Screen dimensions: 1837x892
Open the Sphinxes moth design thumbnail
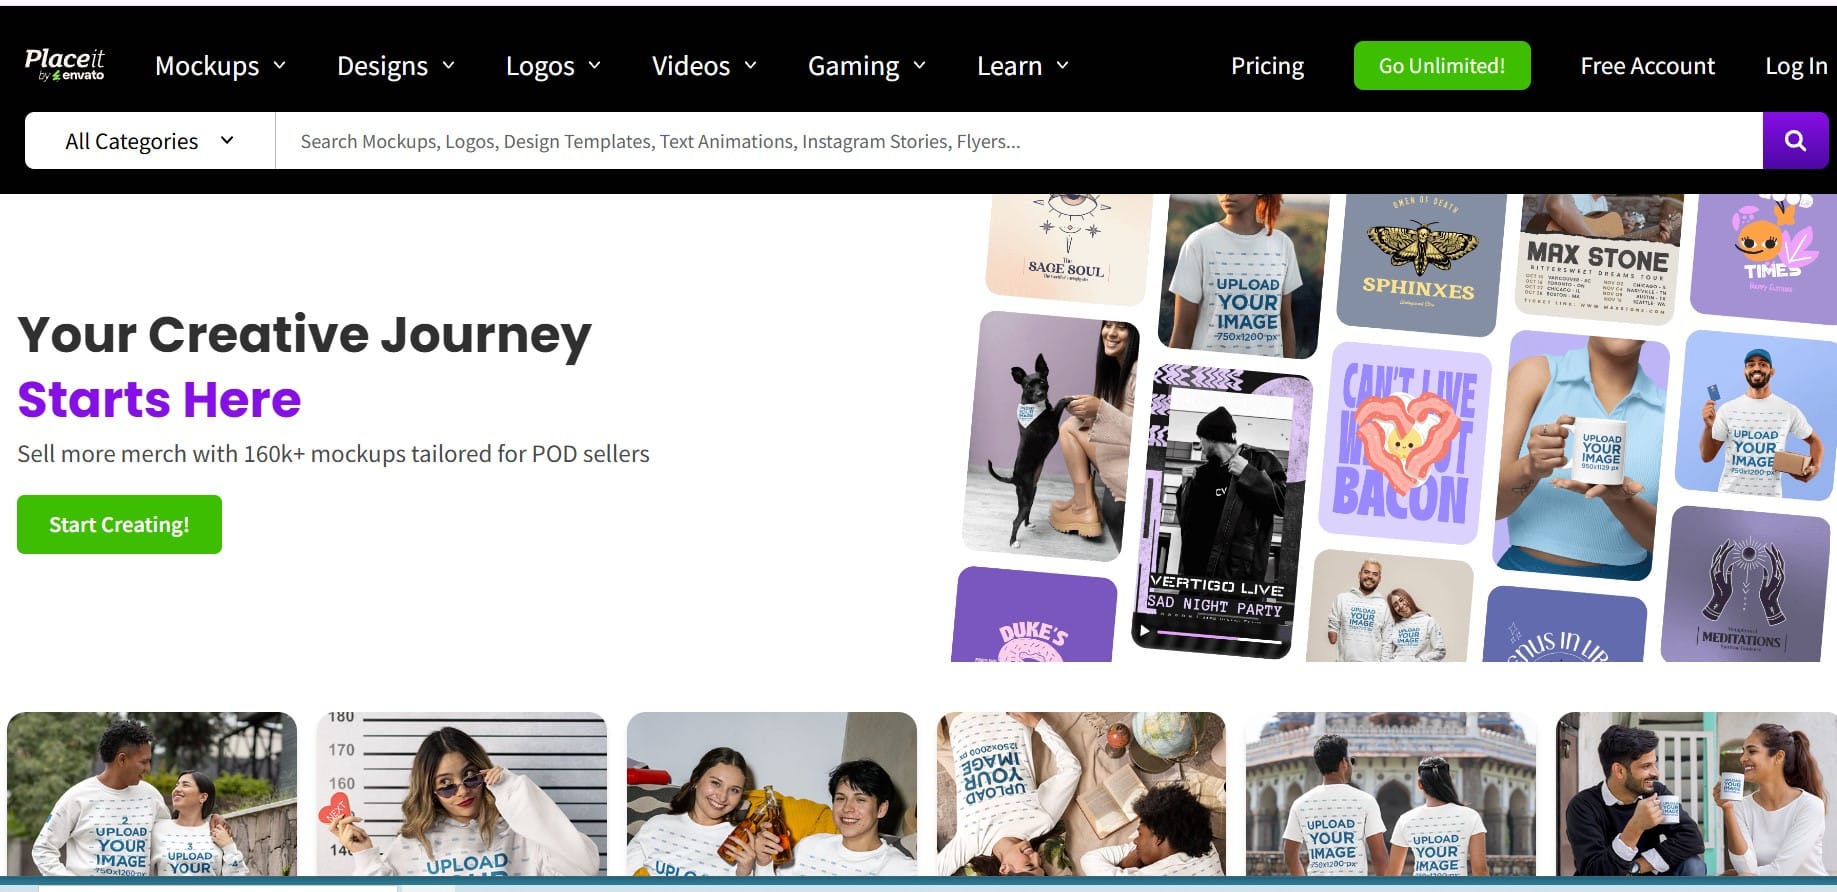[x=1418, y=260]
